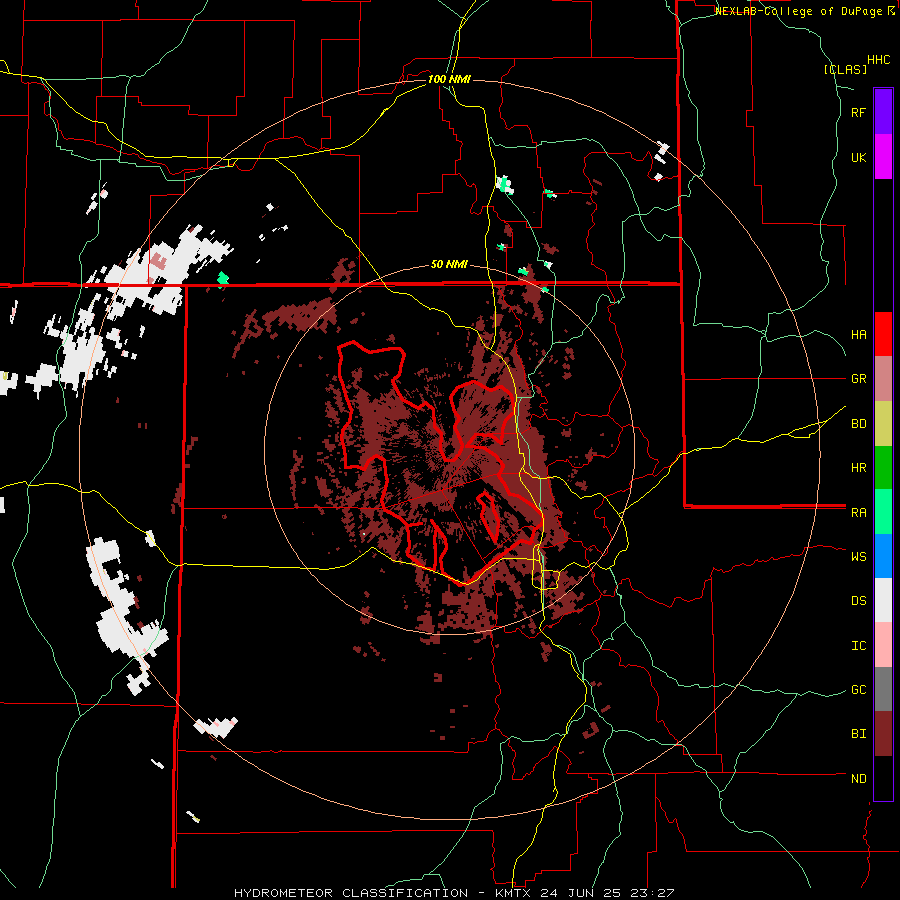Click the RF legend label
This screenshot has height=900, width=900.
[858, 112]
